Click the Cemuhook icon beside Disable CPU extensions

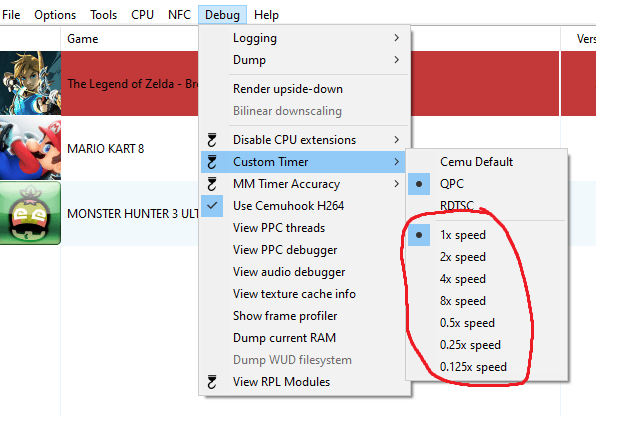point(212,140)
